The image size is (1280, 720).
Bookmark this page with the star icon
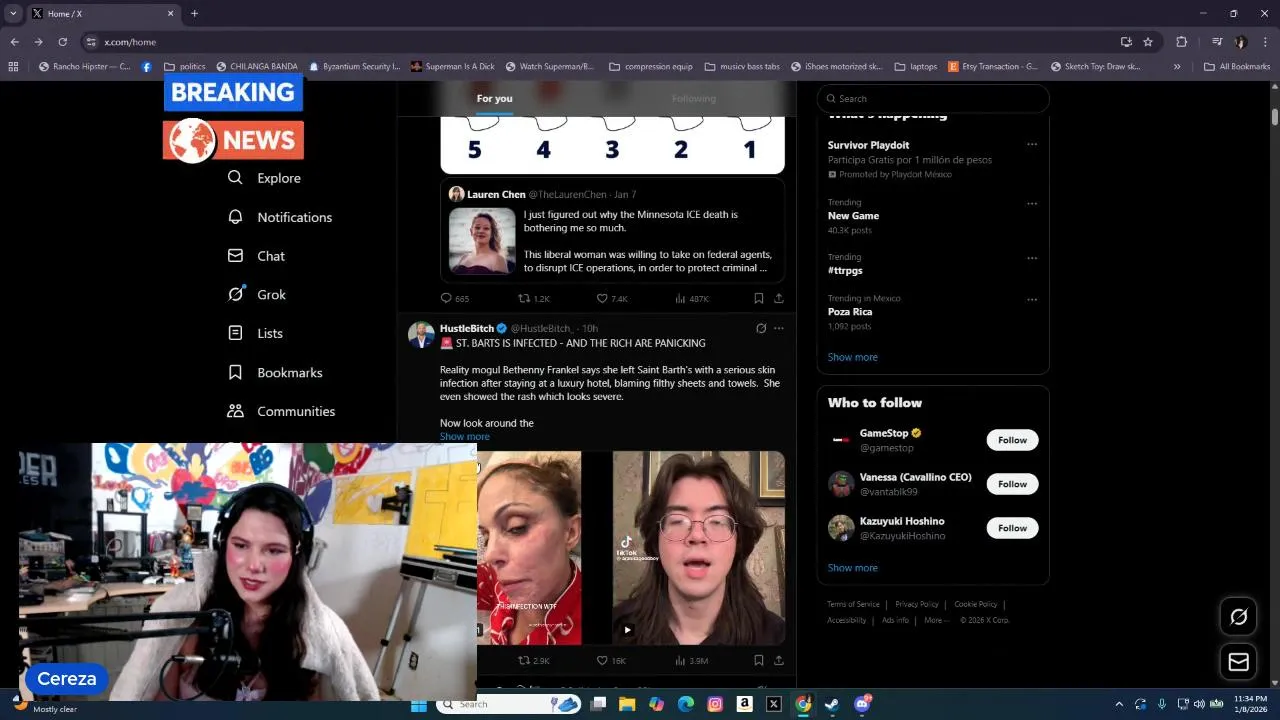(x=1148, y=42)
